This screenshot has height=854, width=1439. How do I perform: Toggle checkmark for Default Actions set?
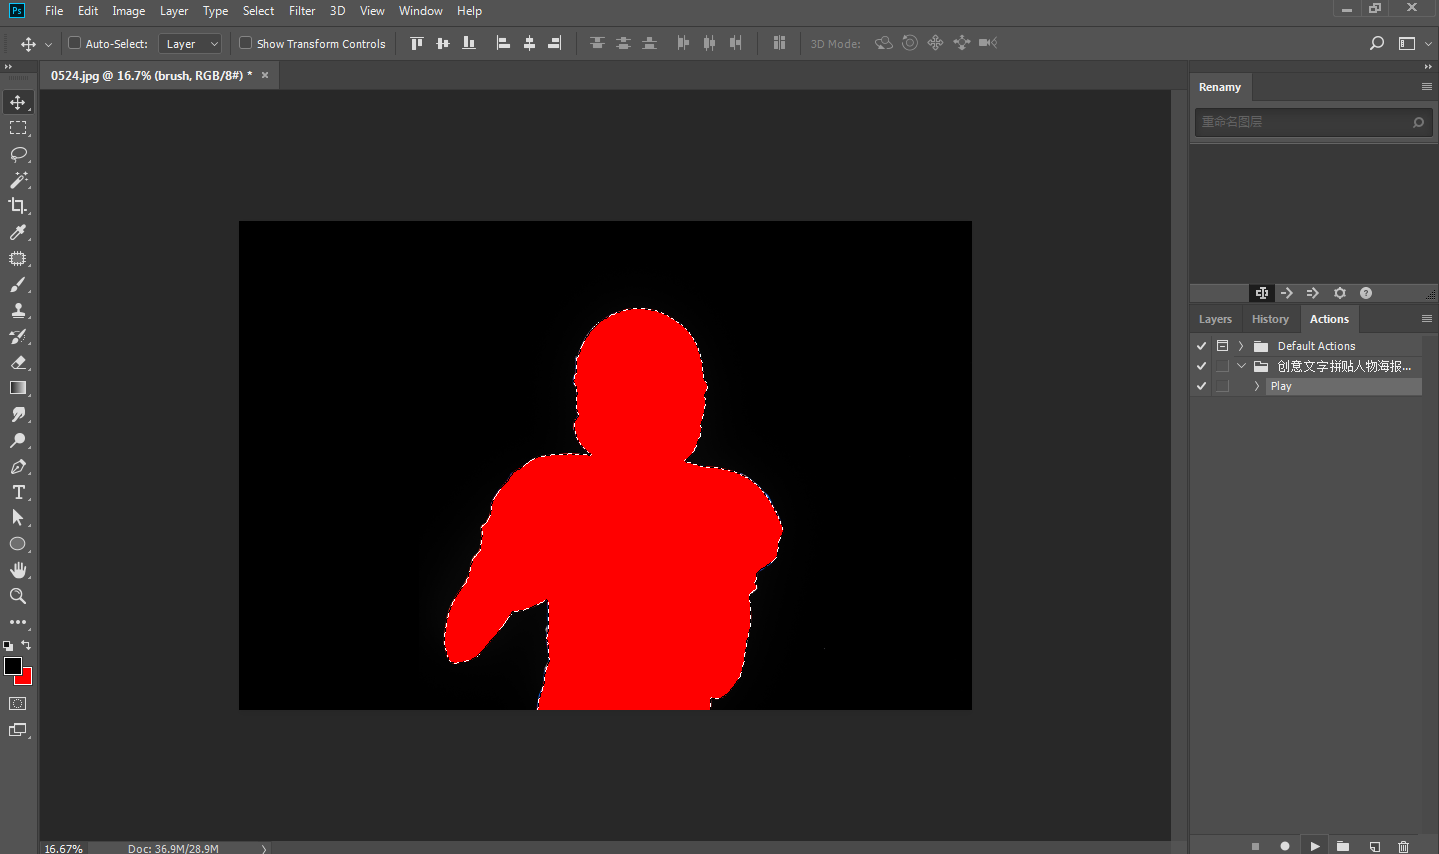pos(1202,346)
